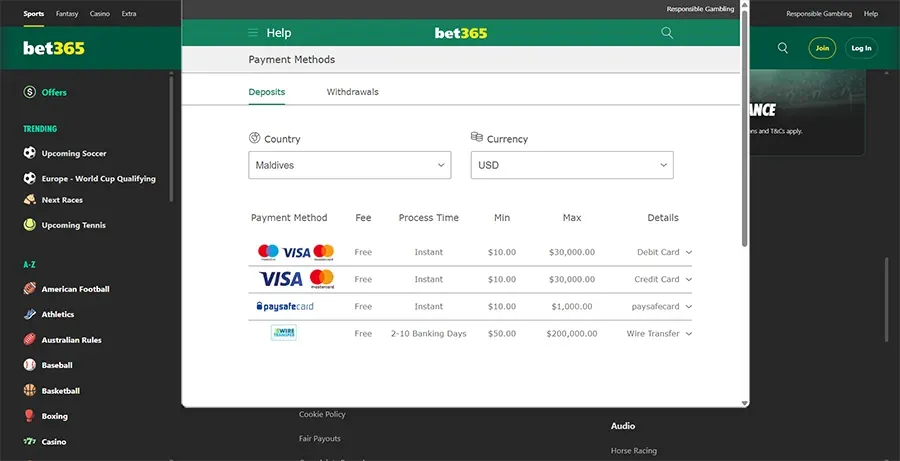
Task: Expand Debit Card details chevron
Action: pos(689,253)
